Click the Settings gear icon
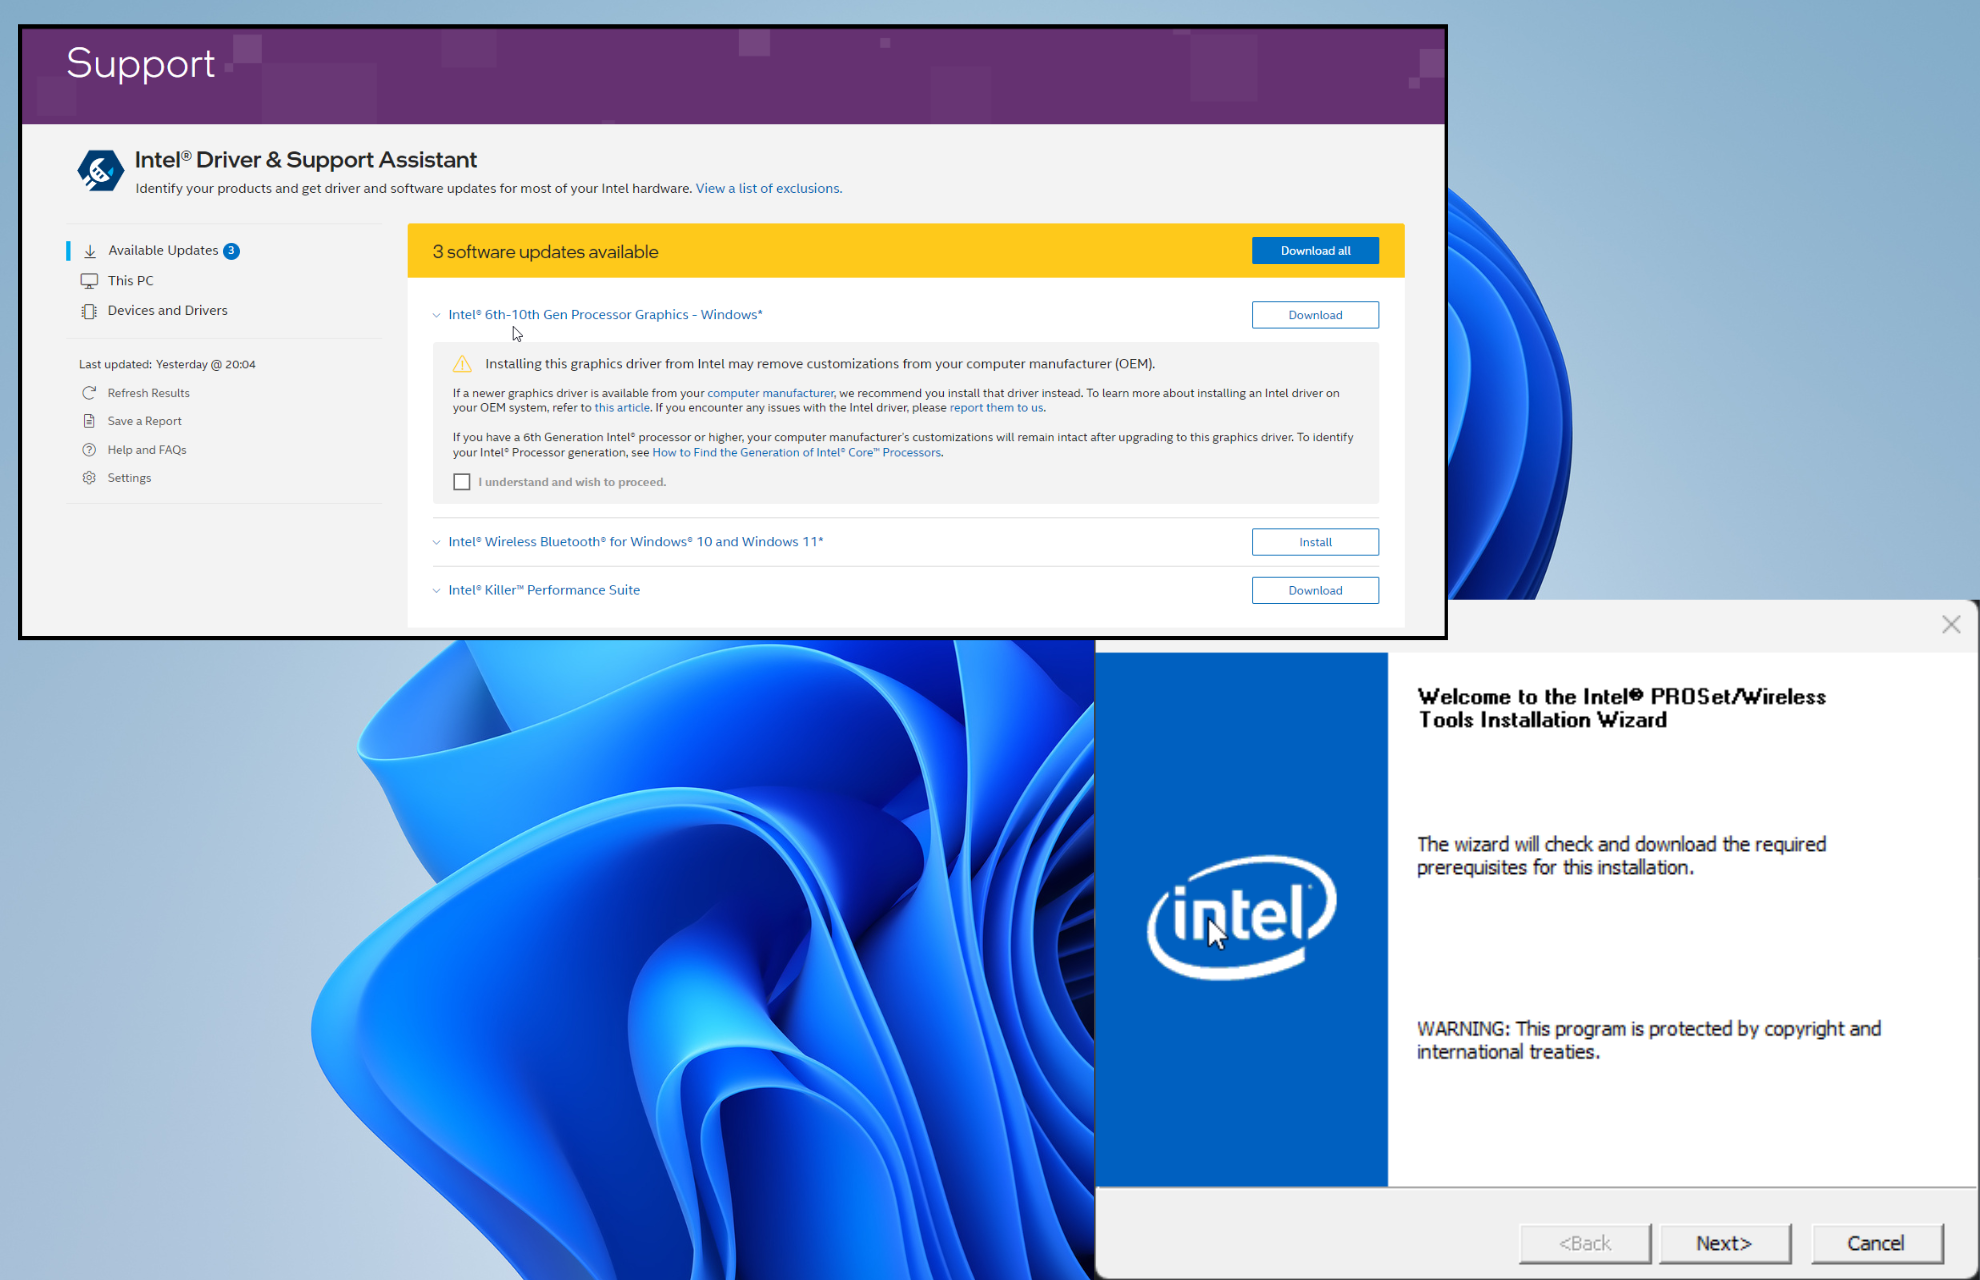 tap(89, 478)
